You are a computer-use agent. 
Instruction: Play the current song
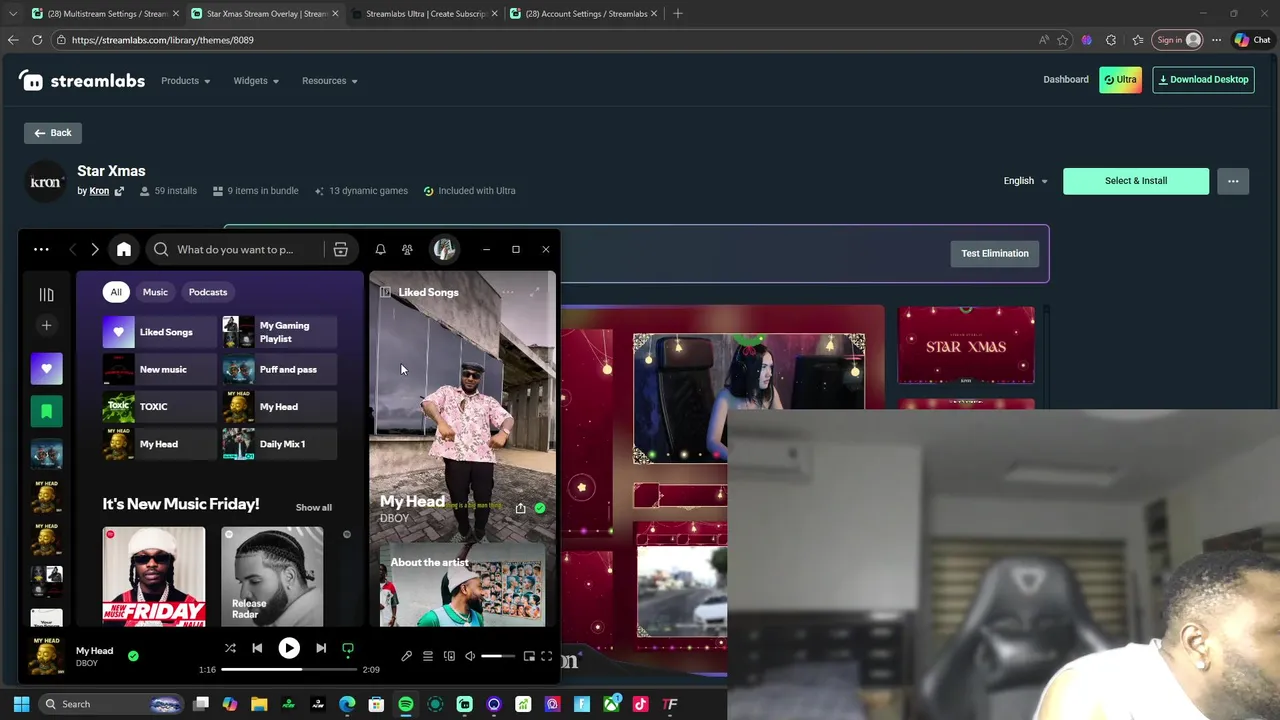point(289,648)
